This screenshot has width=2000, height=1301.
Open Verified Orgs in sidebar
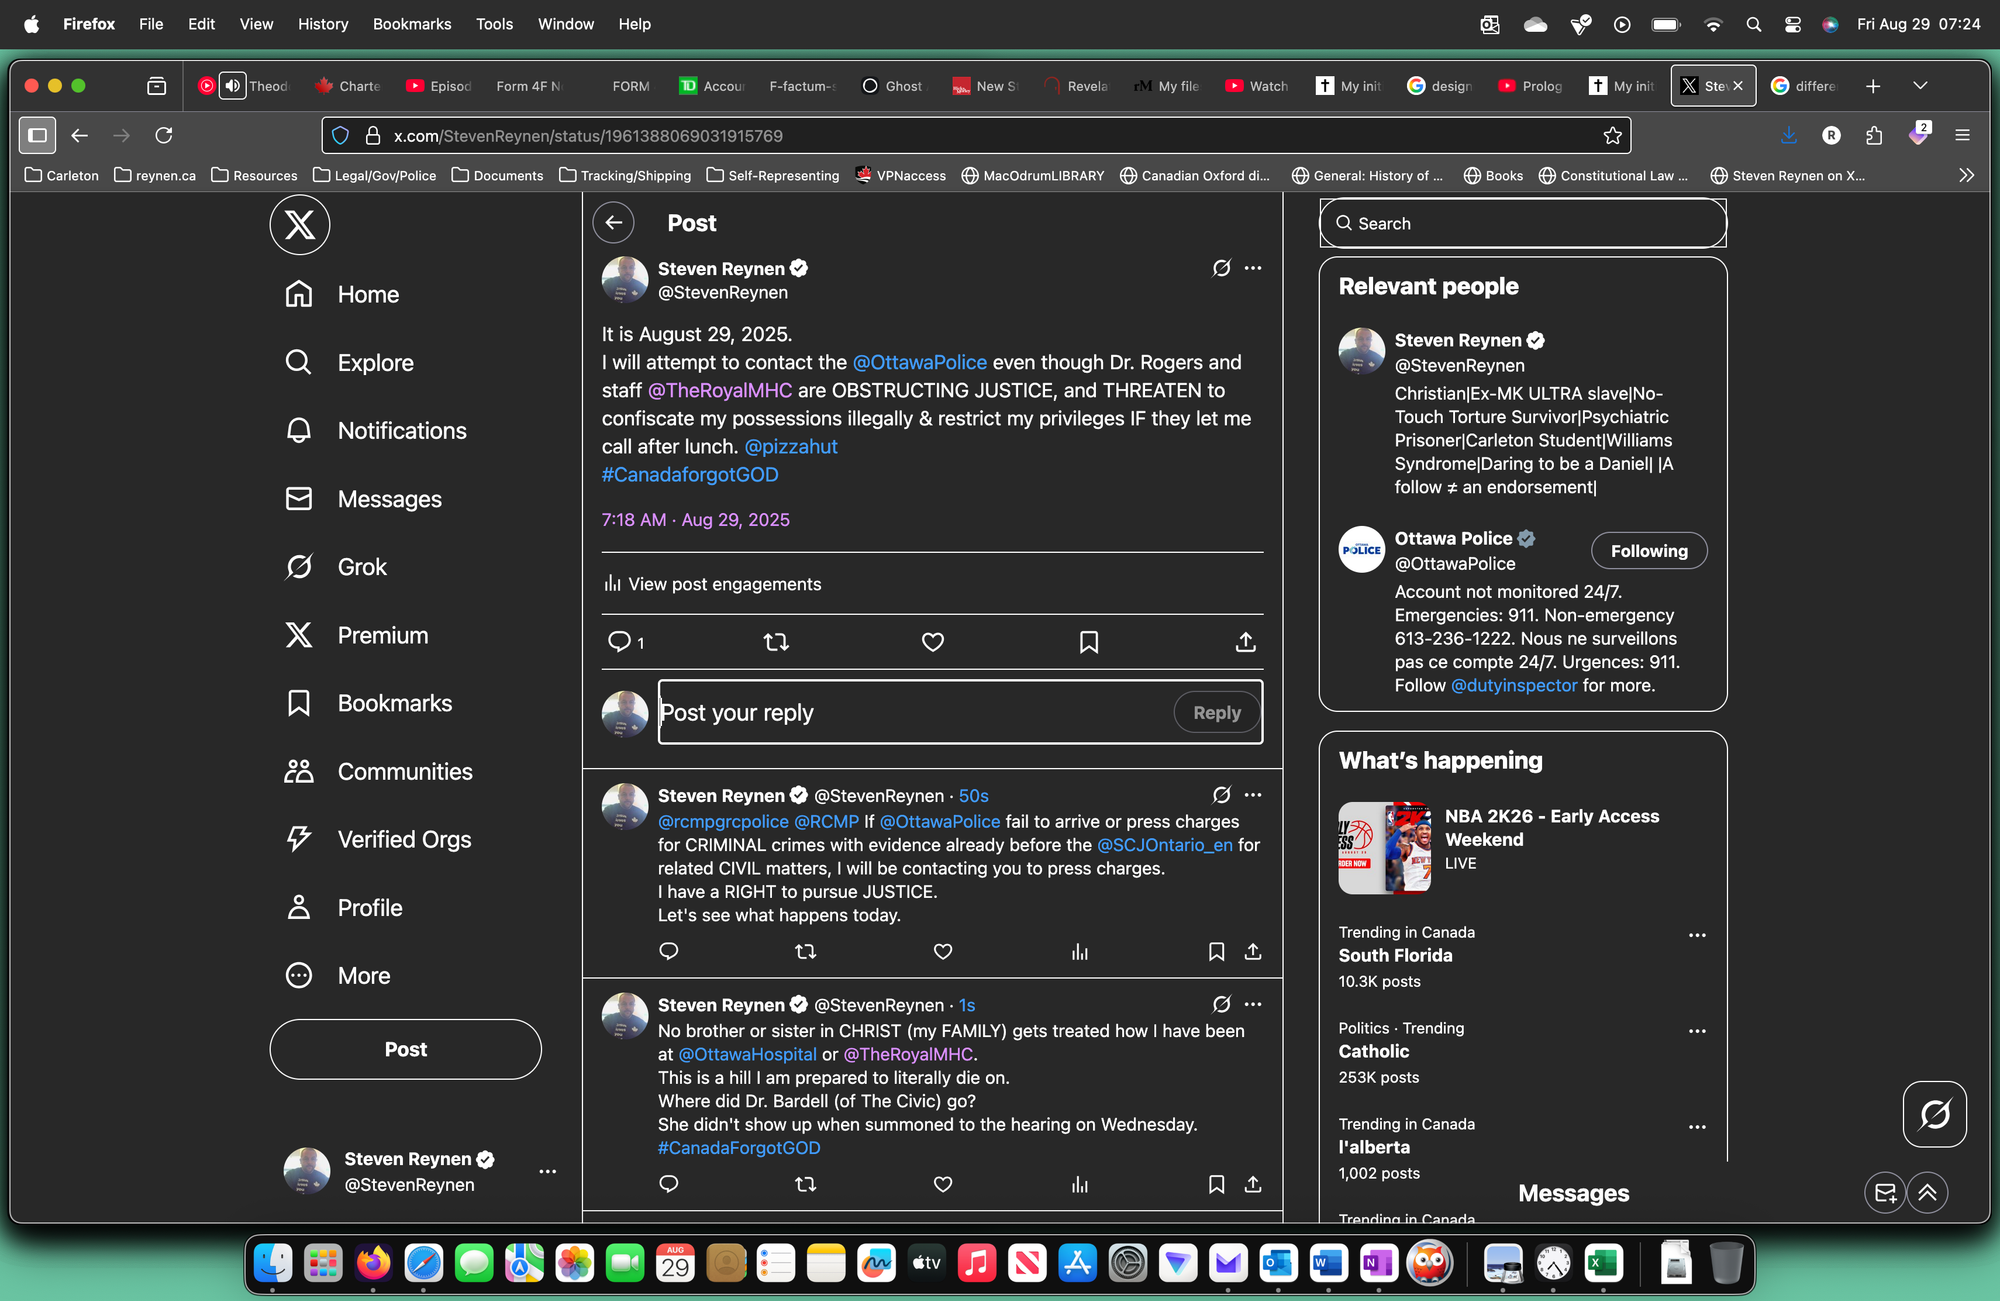[x=378, y=839]
